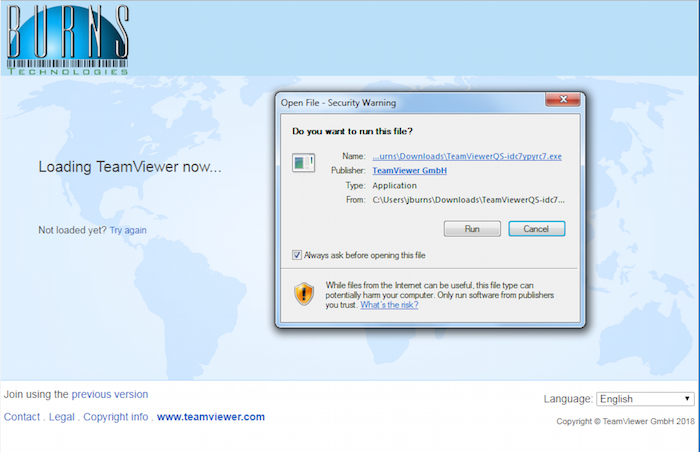
Task: Open the Copyright info footer link
Action: (116, 417)
